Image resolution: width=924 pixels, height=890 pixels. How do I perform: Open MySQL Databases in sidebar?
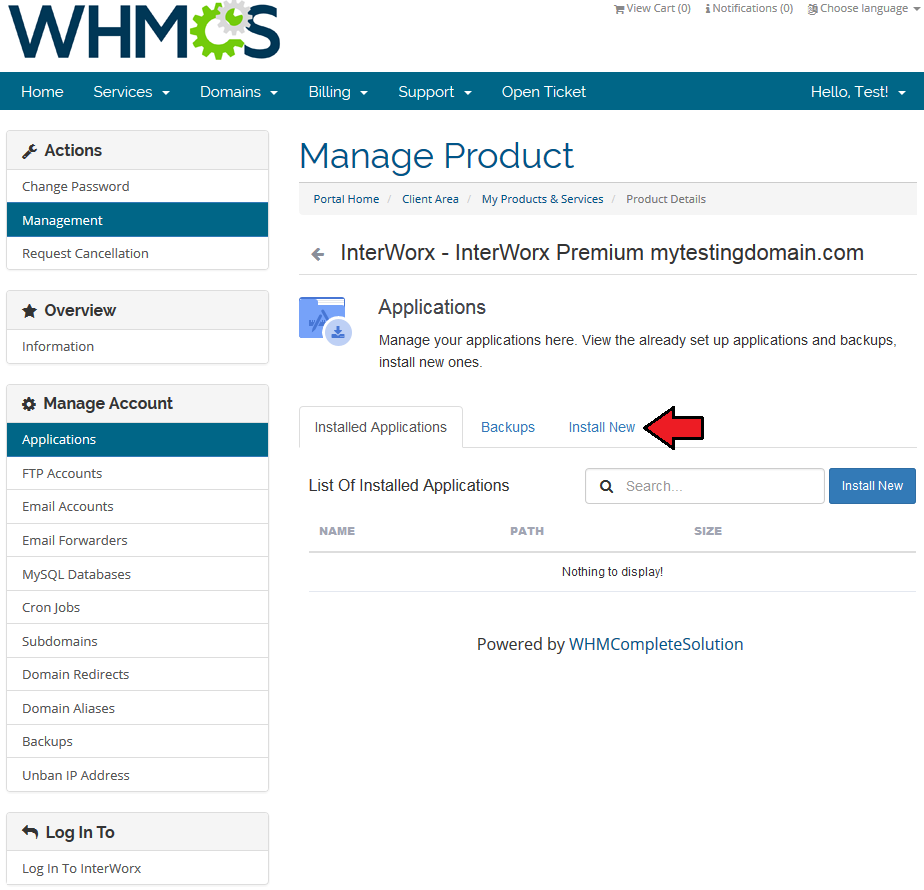(x=137, y=574)
